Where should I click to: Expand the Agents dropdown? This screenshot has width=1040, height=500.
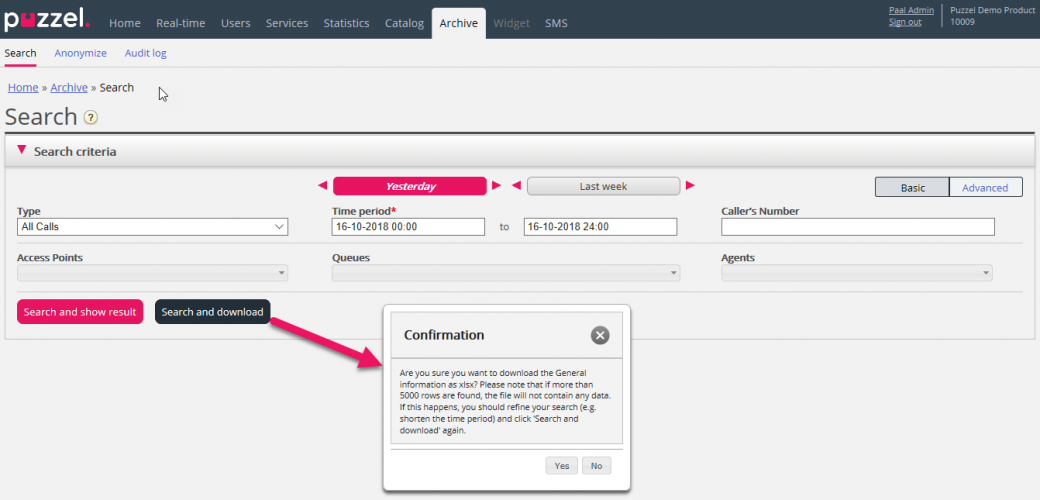coord(856,273)
